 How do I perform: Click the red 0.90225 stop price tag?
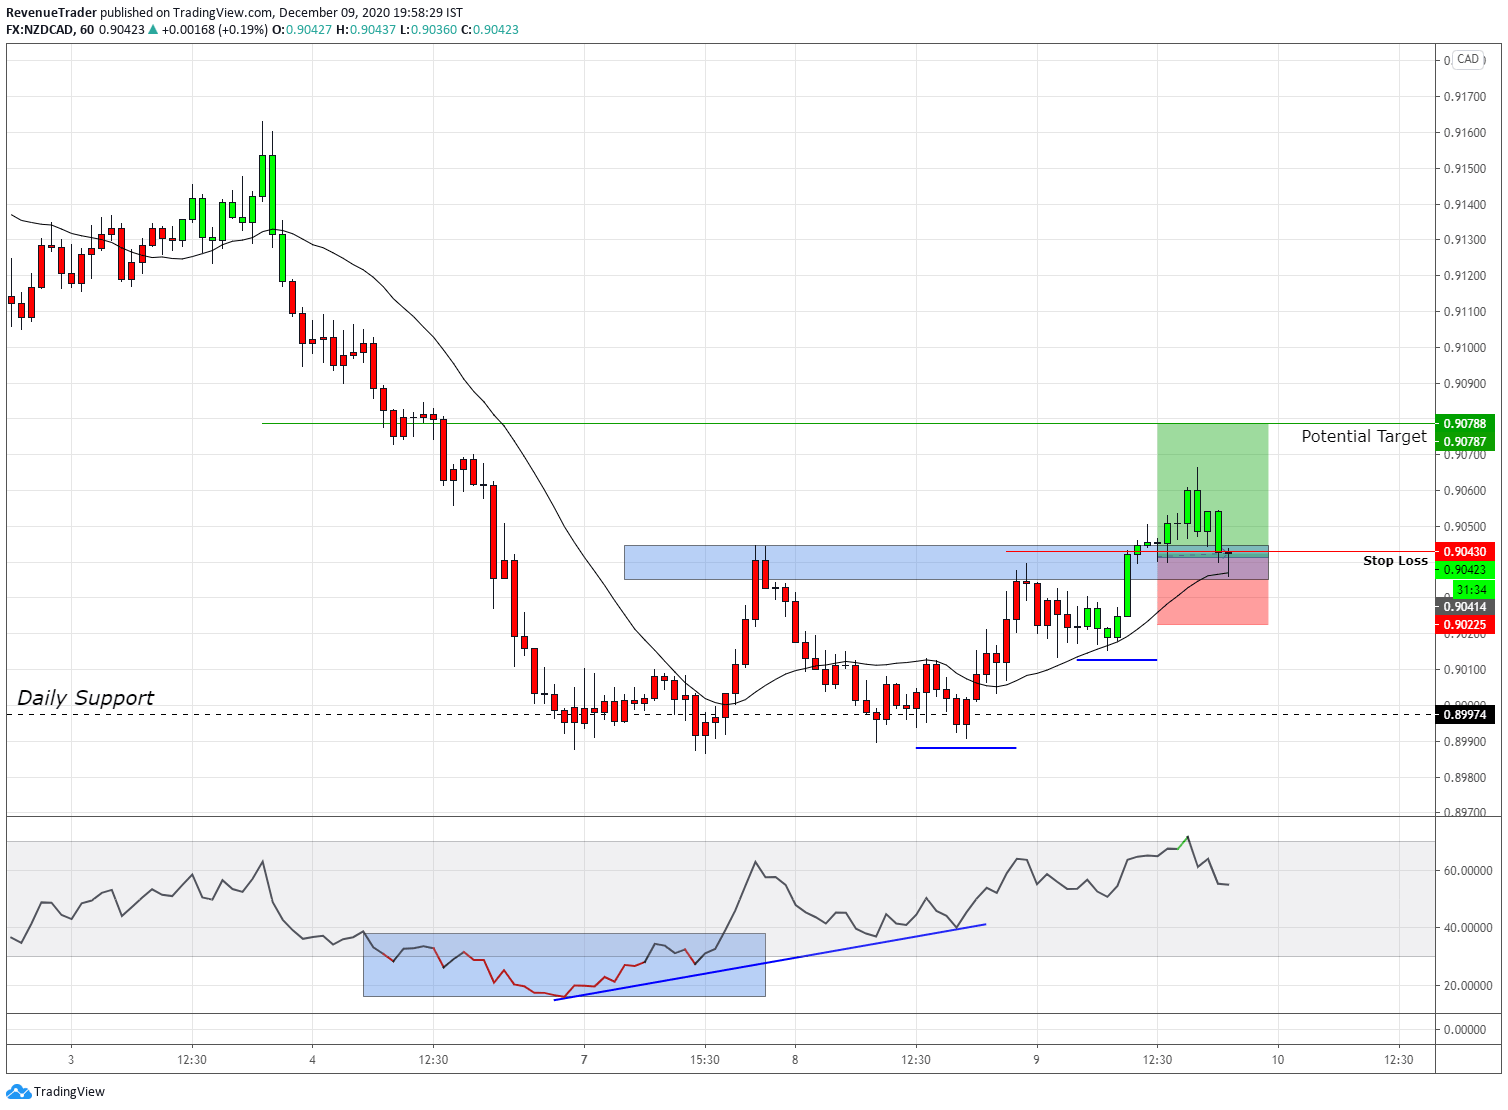click(1465, 625)
